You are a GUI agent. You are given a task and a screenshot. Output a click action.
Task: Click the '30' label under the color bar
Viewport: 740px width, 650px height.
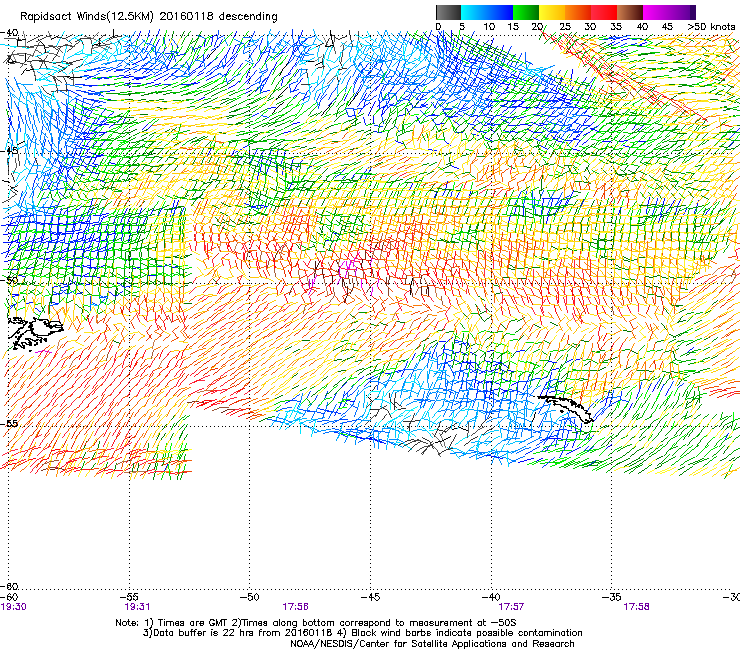pos(590,27)
